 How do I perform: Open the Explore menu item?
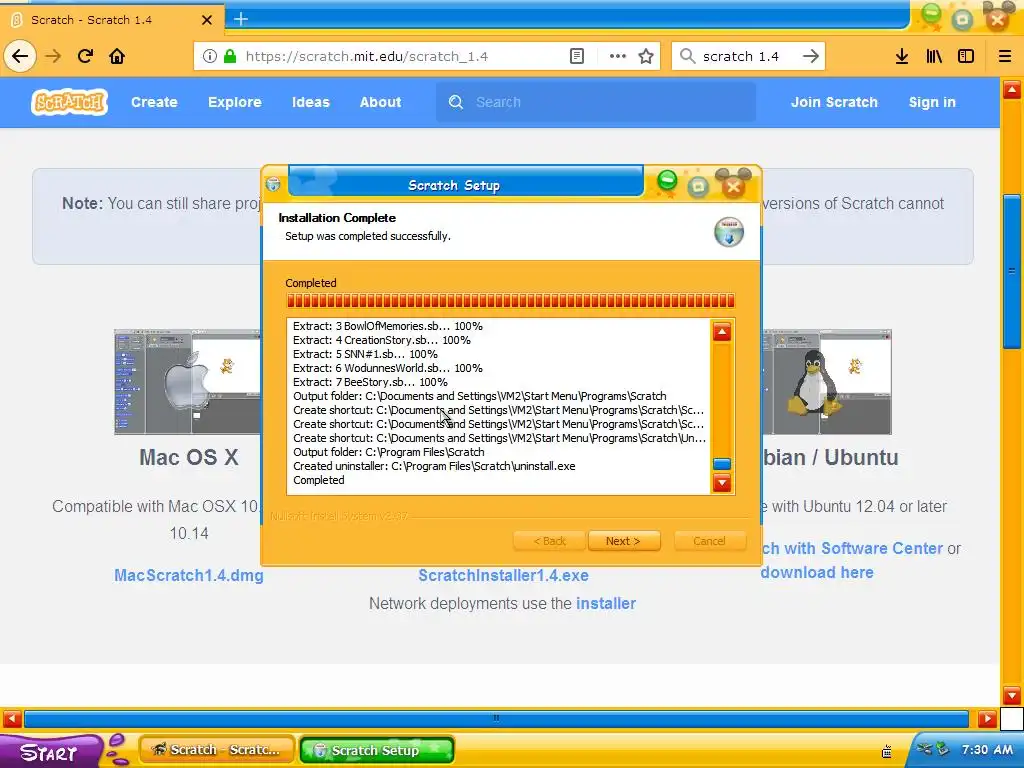[234, 102]
